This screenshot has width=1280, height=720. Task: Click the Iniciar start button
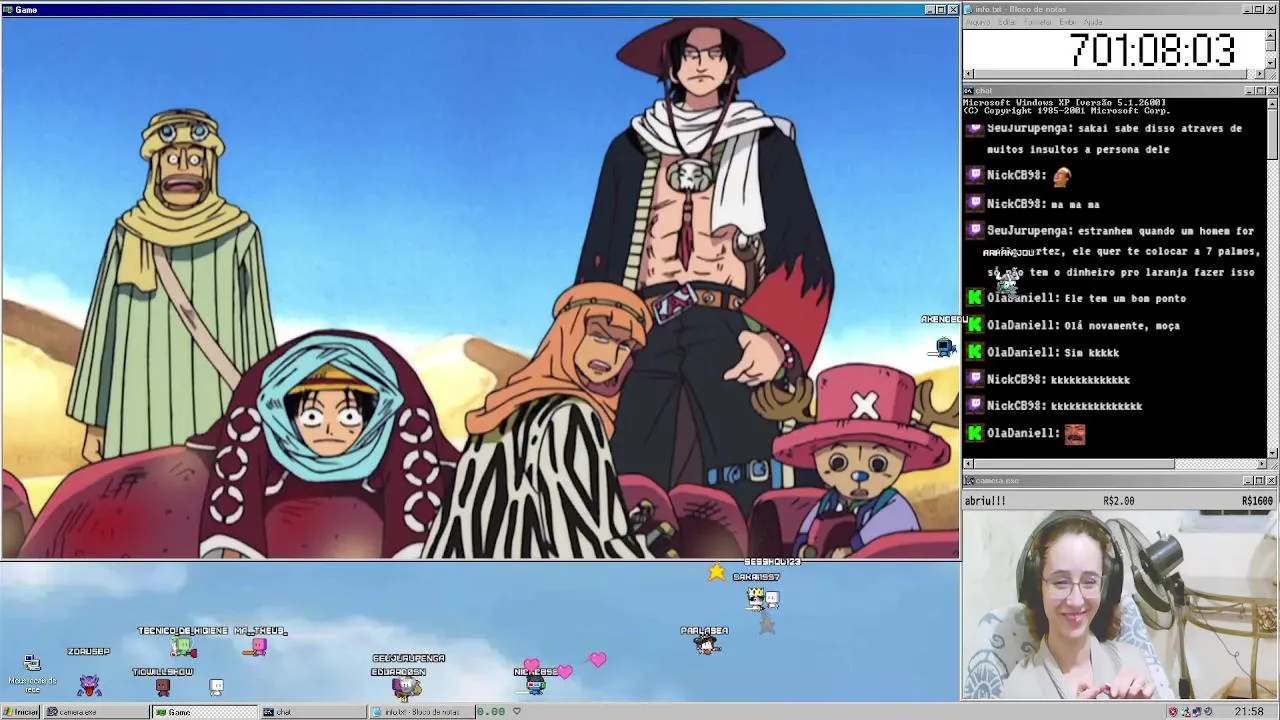click(20, 712)
